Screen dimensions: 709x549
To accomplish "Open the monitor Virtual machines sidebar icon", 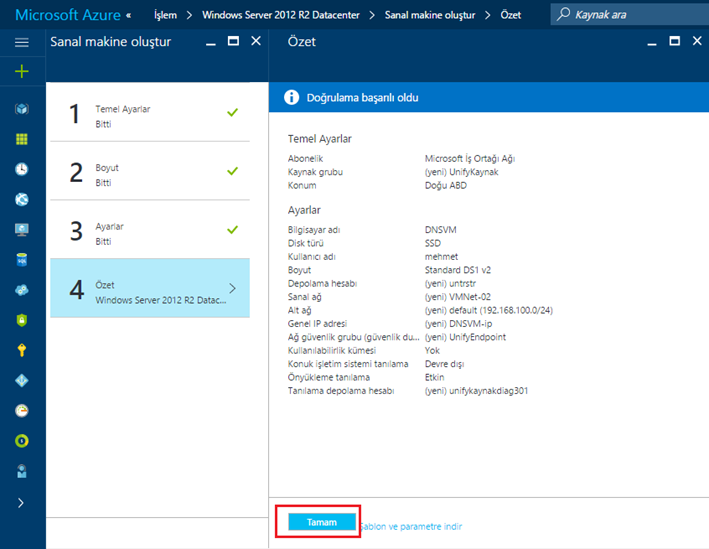I will click(22, 229).
